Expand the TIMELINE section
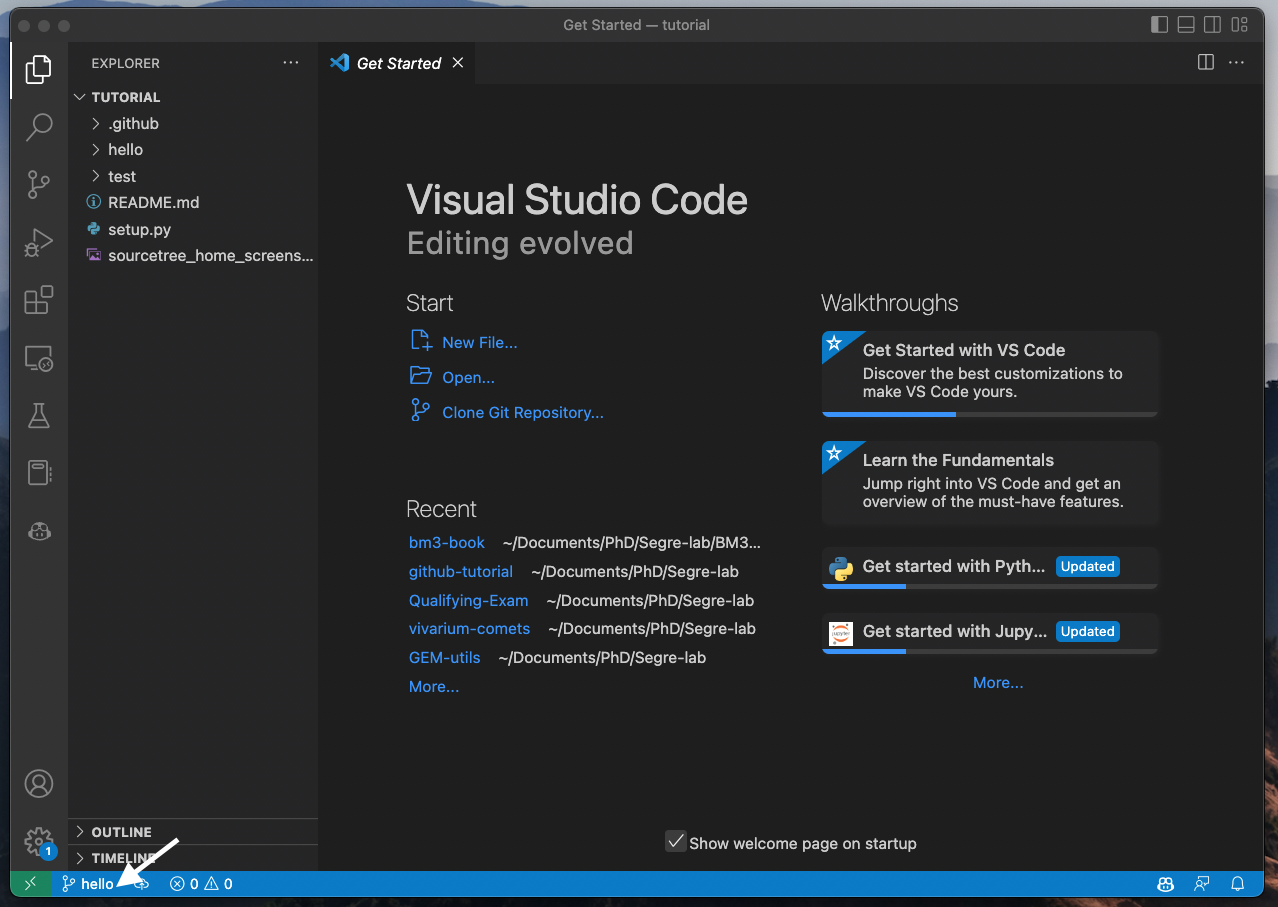Viewport: 1278px width, 907px height. click(193, 858)
